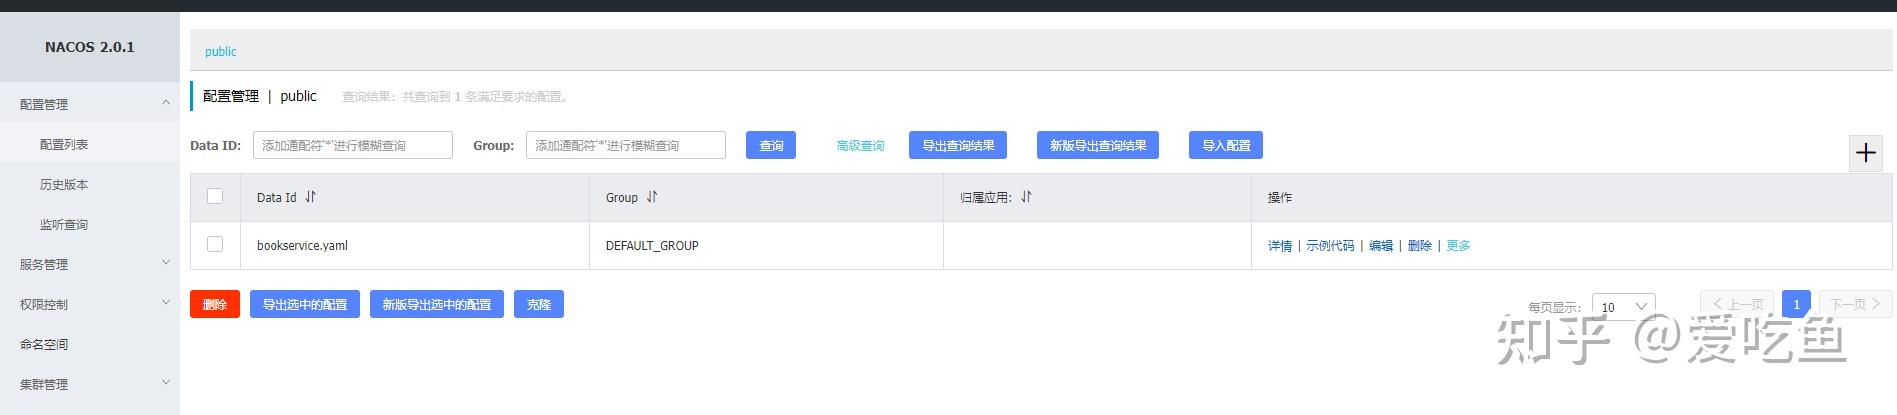This screenshot has height=415, width=1897.
Task: Click the 克隆 clone button
Action: pyautogui.click(x=539, y=304)
